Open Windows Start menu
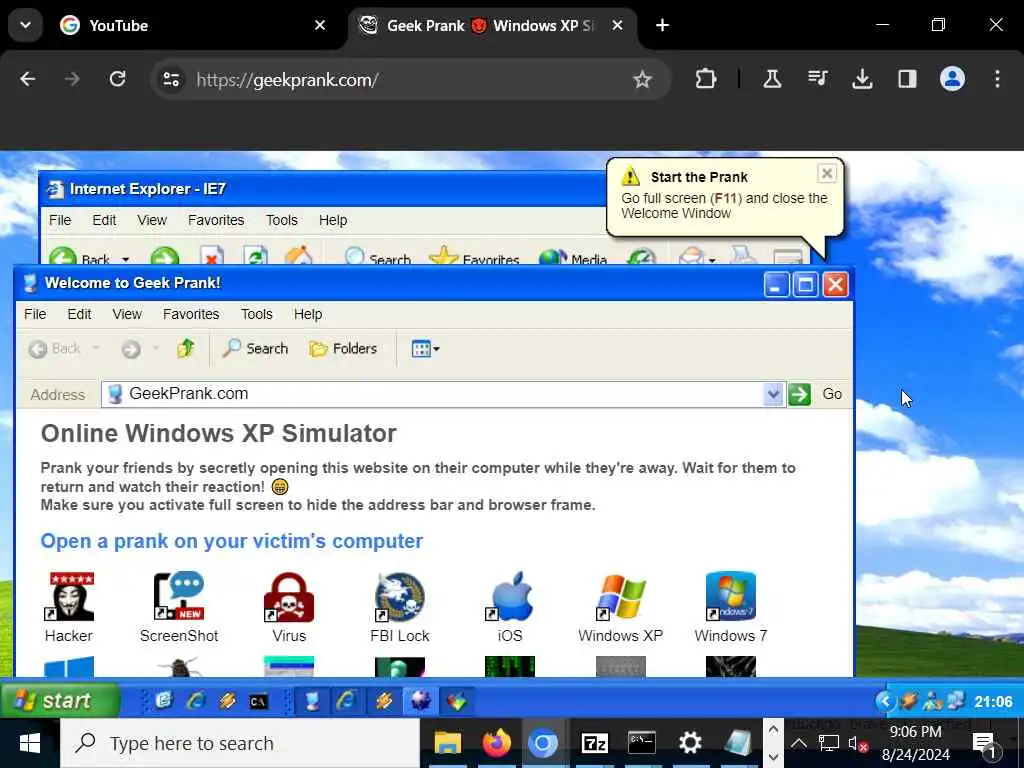The width and height of the screenshot is (1024, 768). coord(29,743)
